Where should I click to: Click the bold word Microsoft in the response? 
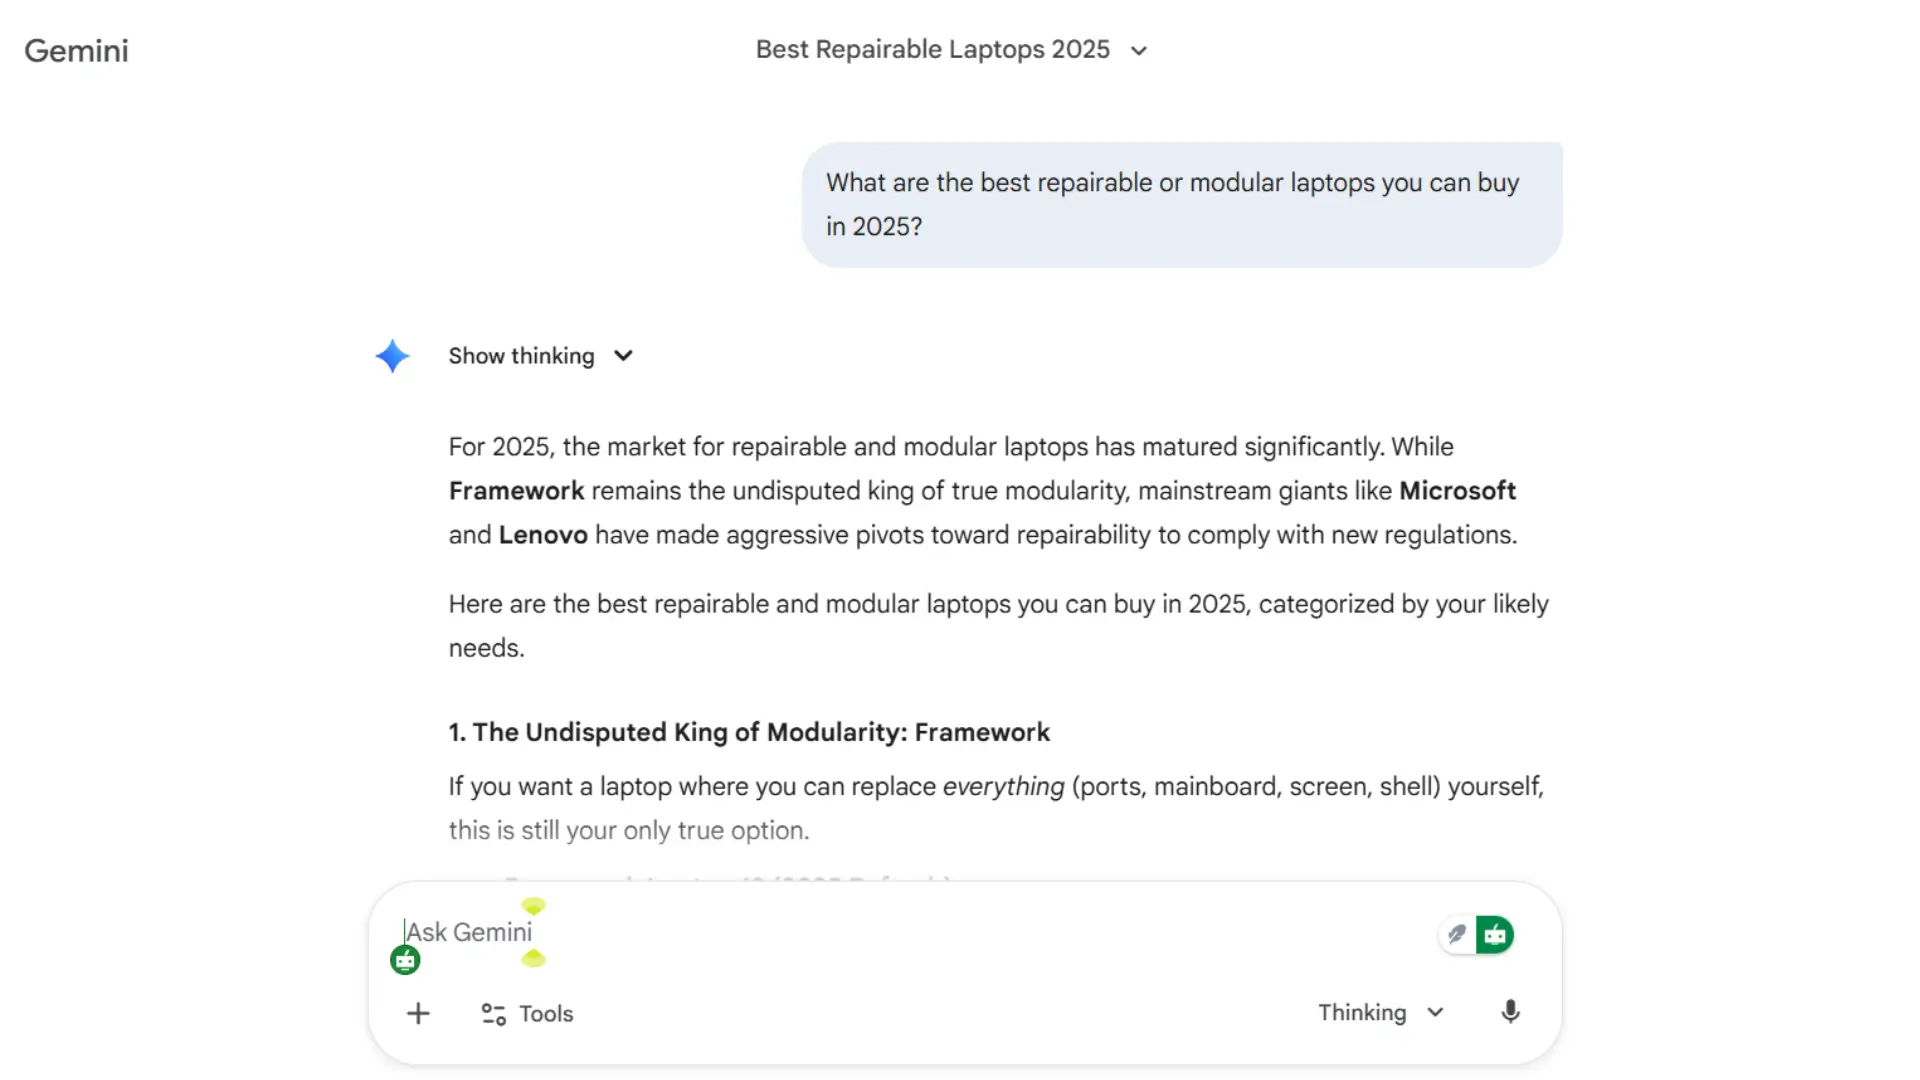pos(1457,491)
